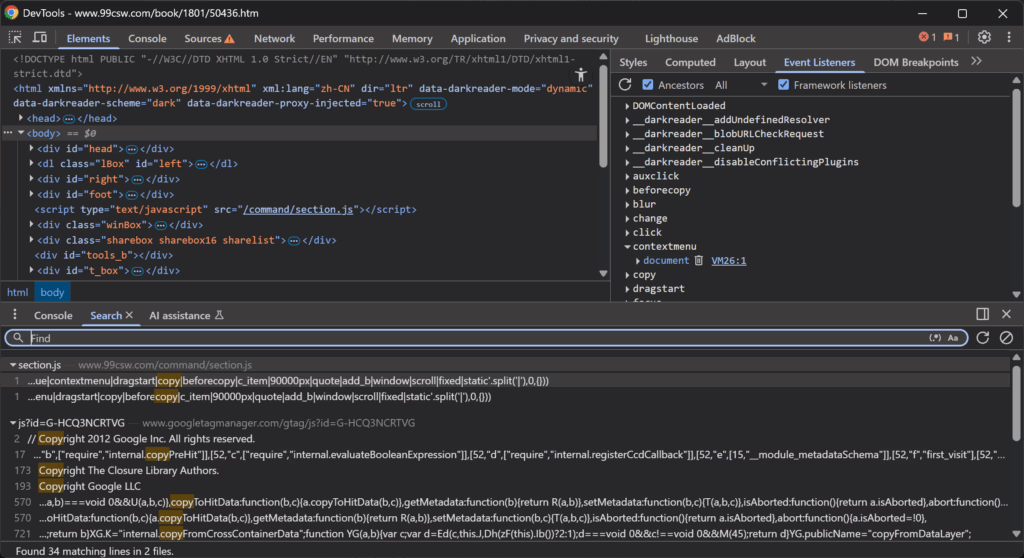Click the event listeners pane scrollbar
Image resolution: width=1024 pixels, height=558 pixels.
click(x=1016, y=147)
